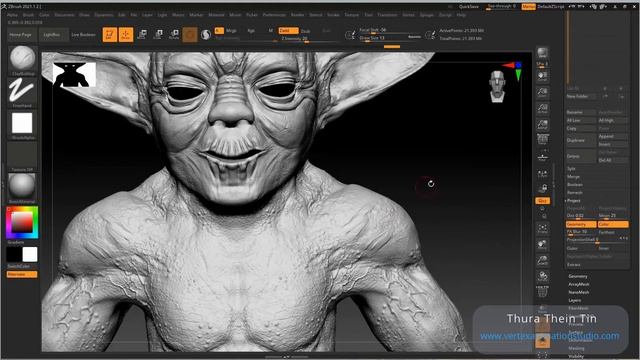Click the camera head navigator in viewport
The height and width of the screenshot is (360, 640).
click(x=497, y=87)
